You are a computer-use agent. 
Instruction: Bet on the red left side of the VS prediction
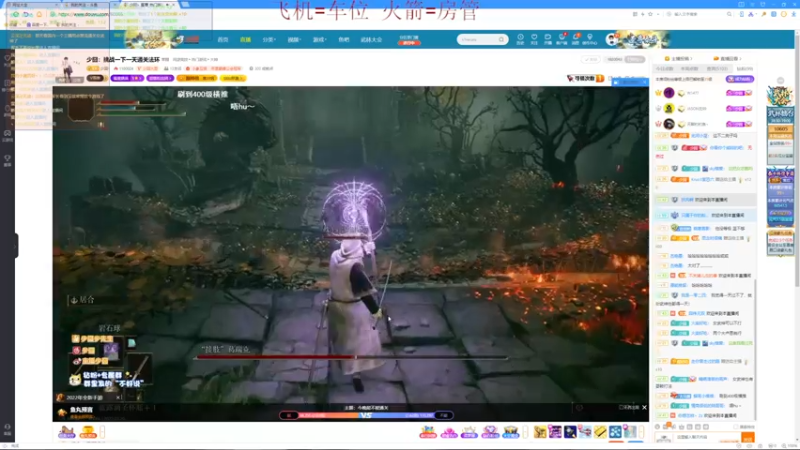coord(289,415)
